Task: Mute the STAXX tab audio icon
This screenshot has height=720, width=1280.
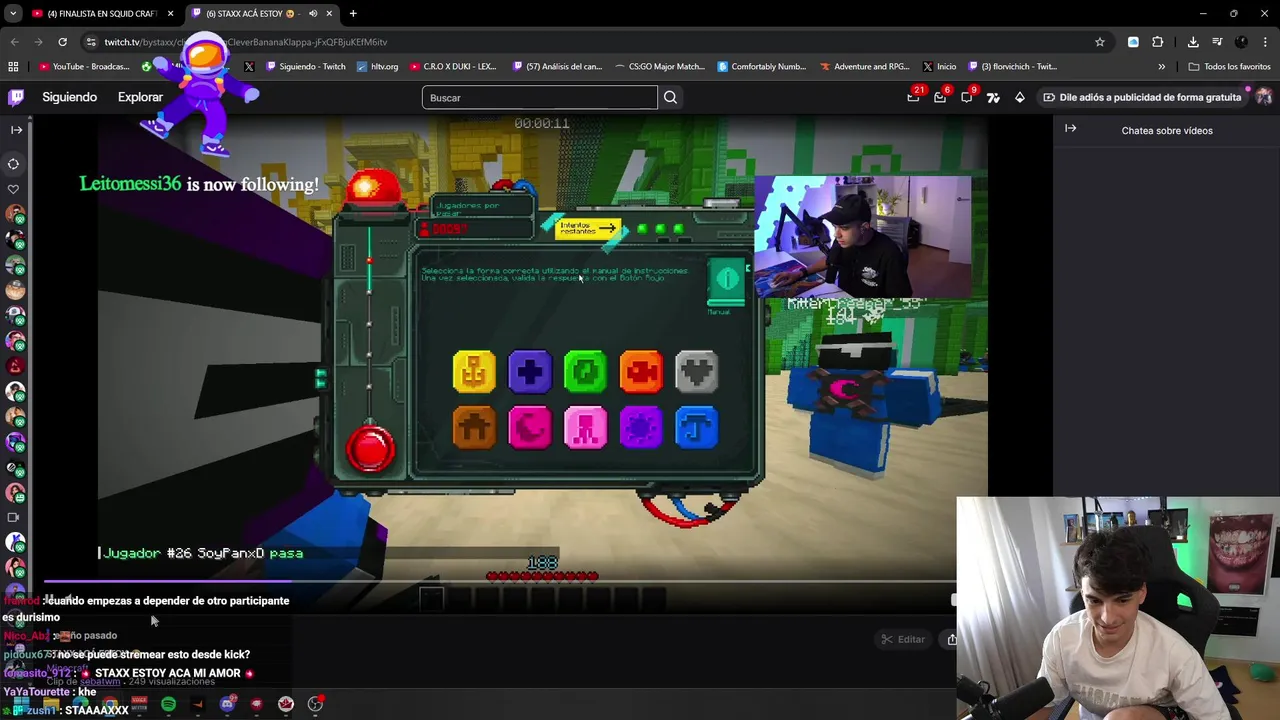Action: [x=313, y=14]
